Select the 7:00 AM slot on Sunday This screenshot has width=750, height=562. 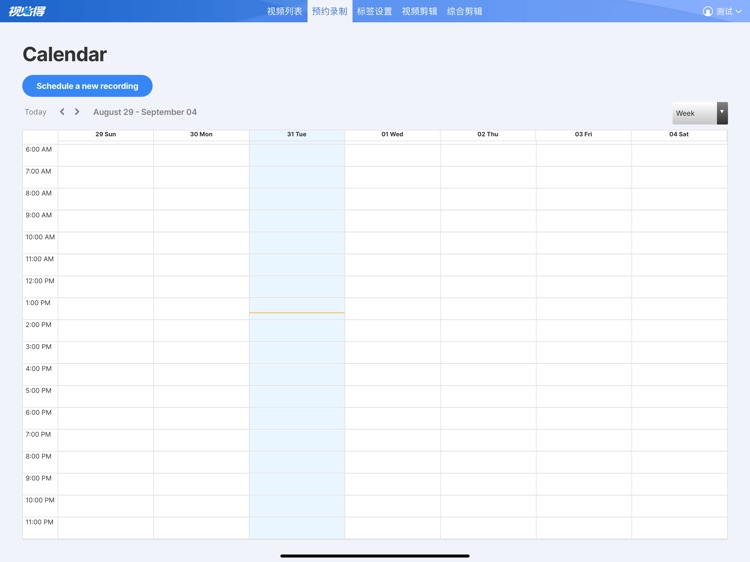(106, 177)
